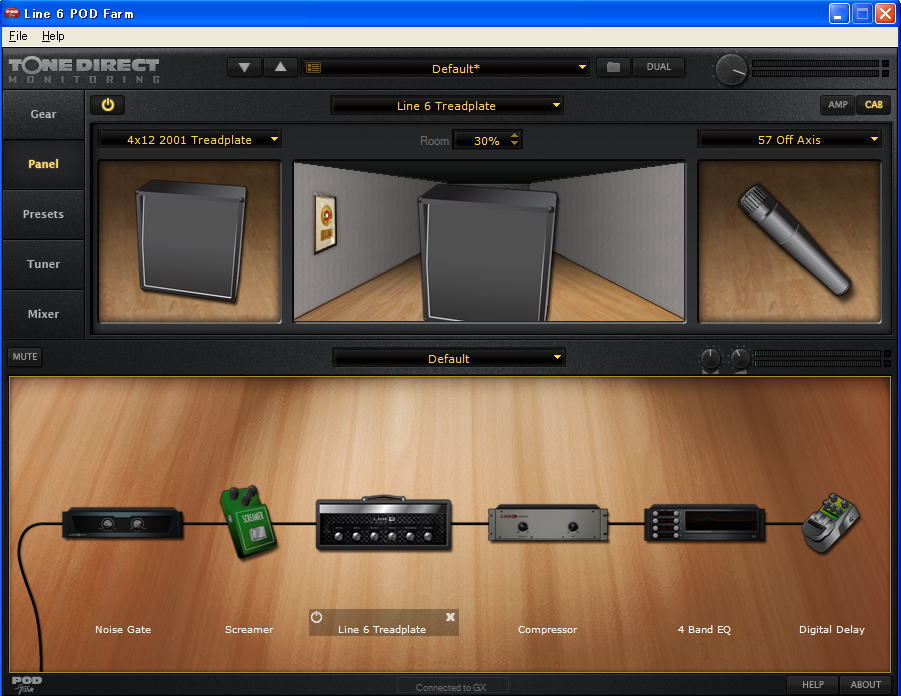Image resolution: width=901 pixels, height=696 pixels.
Task: Go to next preset with up arrow
Action: [x=280, y=67]
